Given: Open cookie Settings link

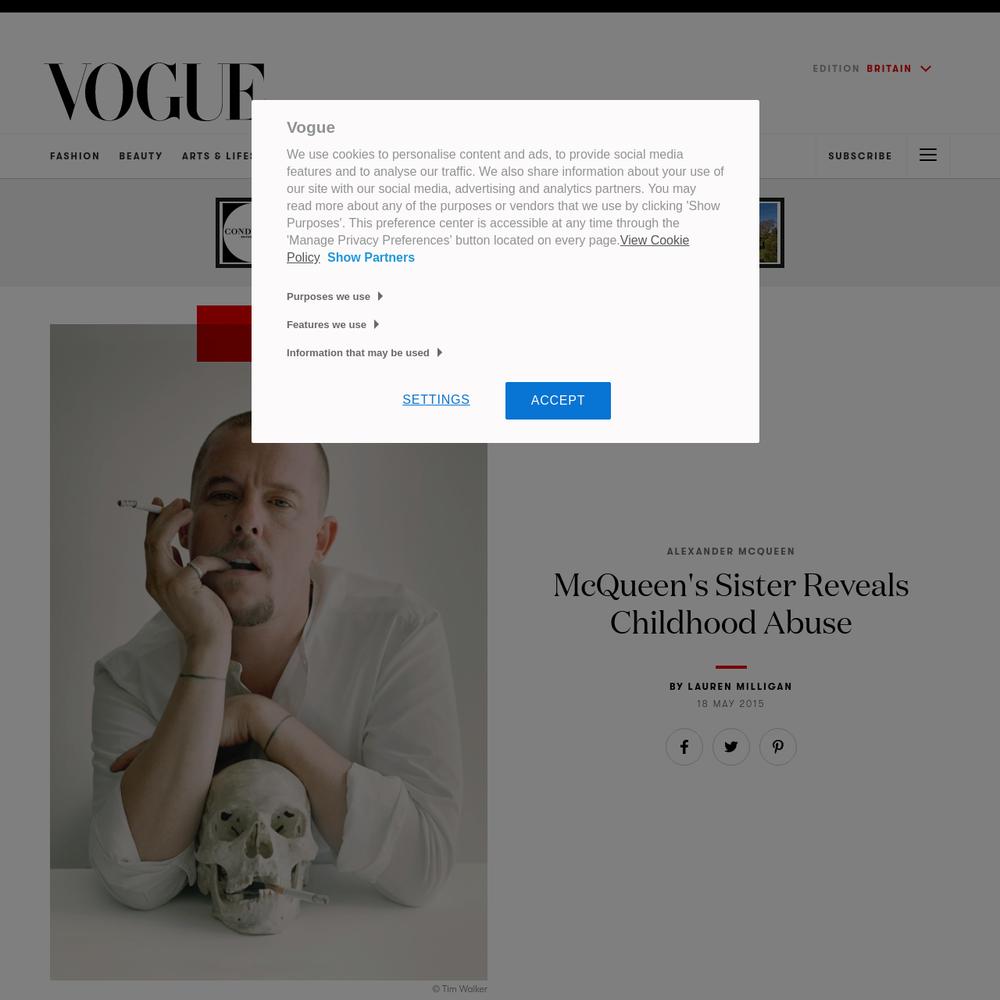Looking at the screenshot, I should tap(436, 400).
